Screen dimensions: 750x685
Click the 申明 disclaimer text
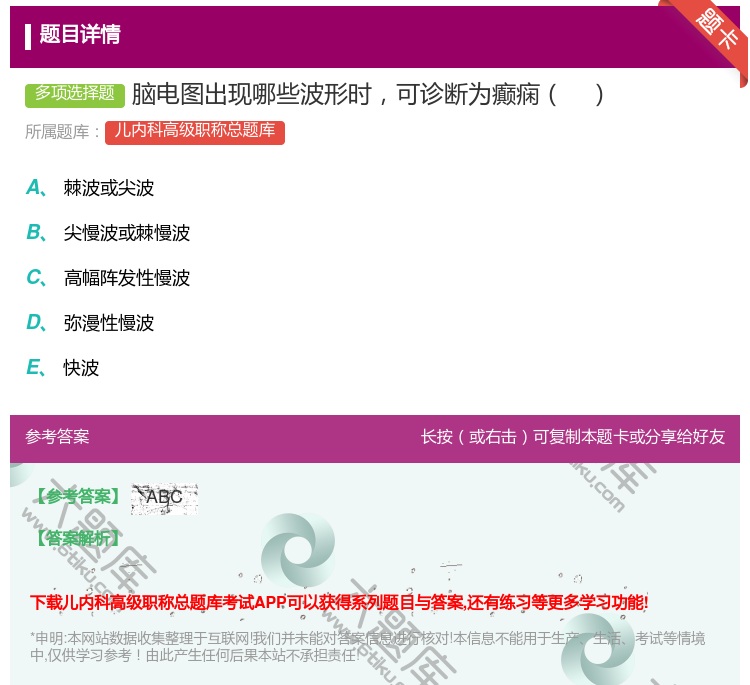(367, 647)
